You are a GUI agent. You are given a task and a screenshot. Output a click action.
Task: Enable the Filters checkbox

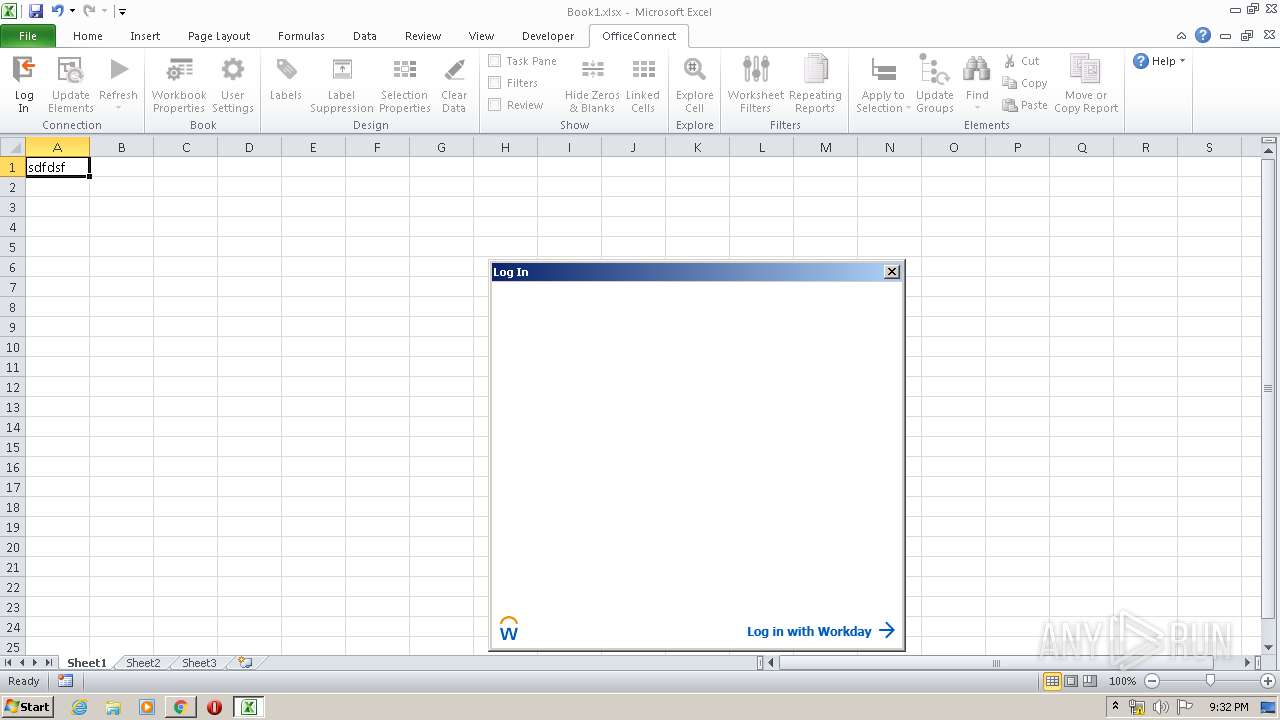point(494,83)
